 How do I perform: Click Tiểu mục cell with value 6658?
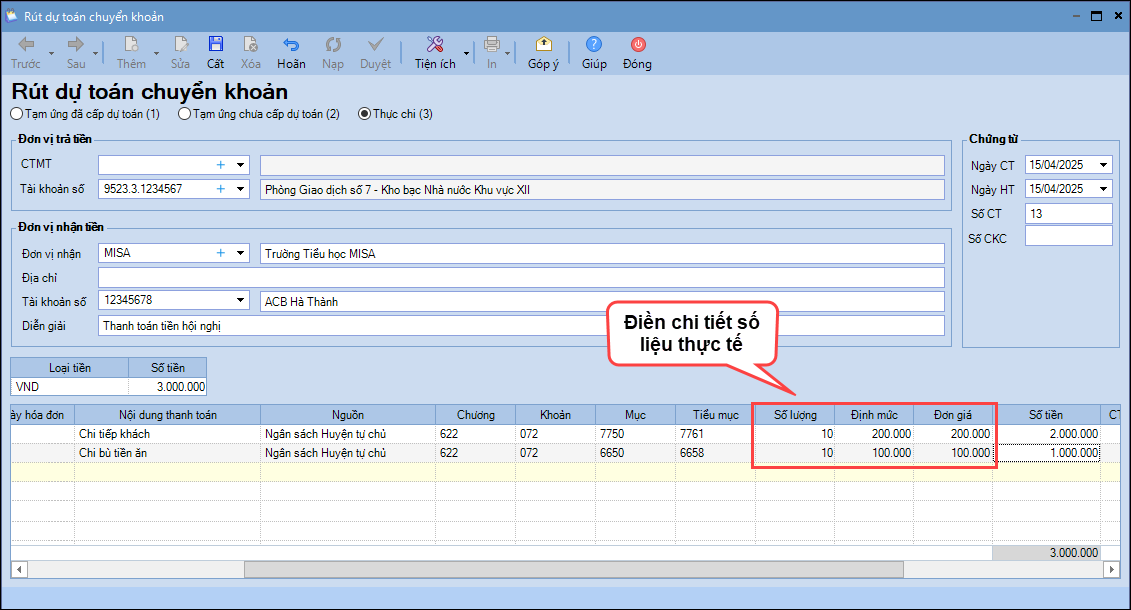716,453
